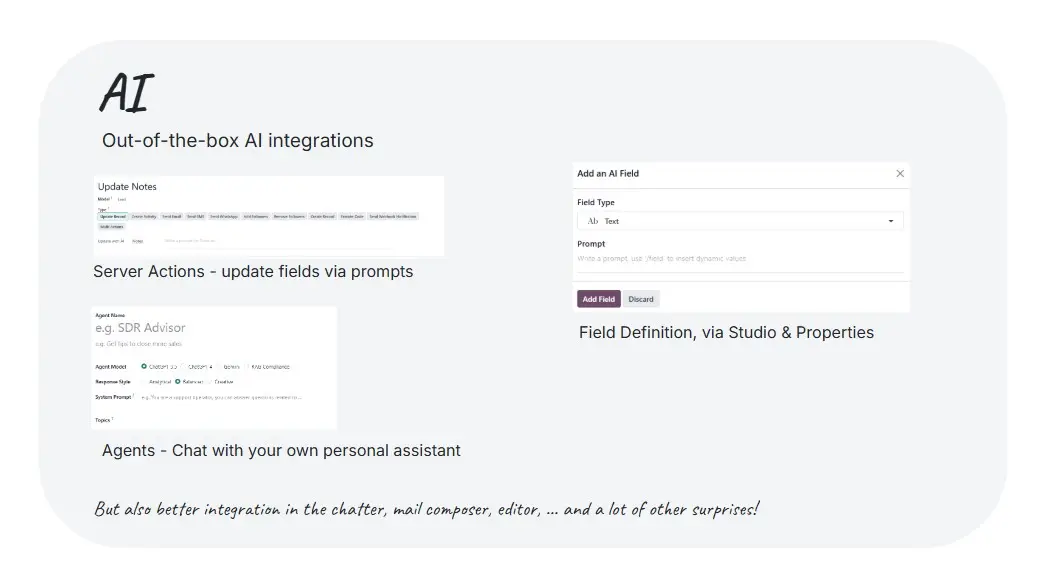Image resolution: width=1045 pixels, height=585 pixels.
Task: Choose the ChatGPT 3.5 agent model radio
Action: (144, 366)
